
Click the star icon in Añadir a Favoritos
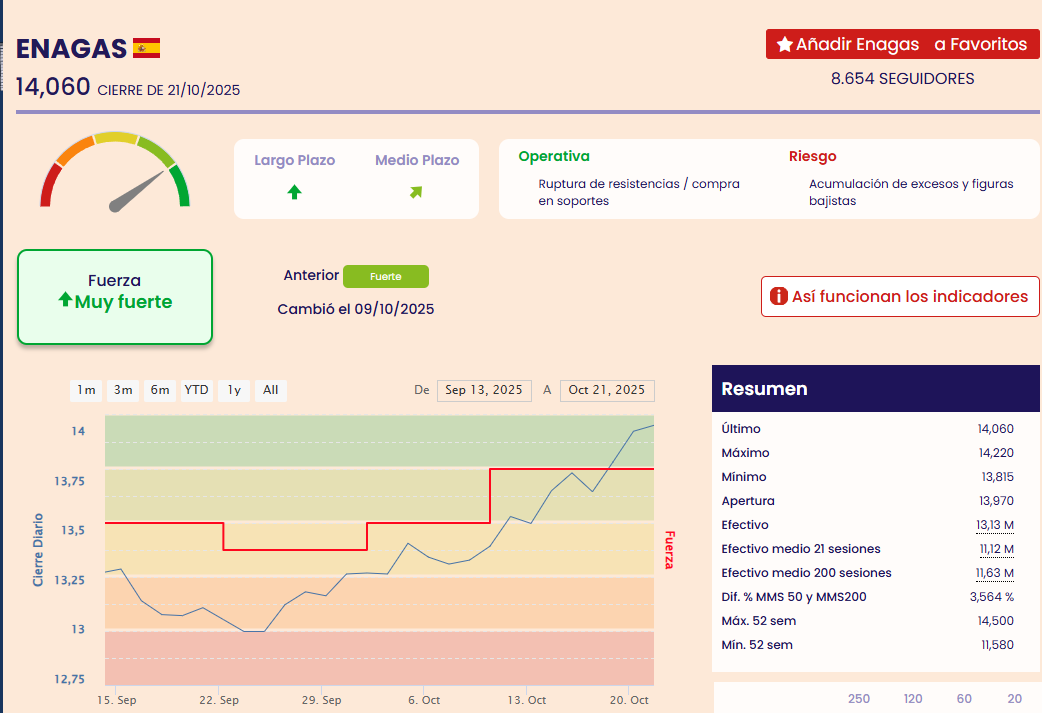(784, 45)
